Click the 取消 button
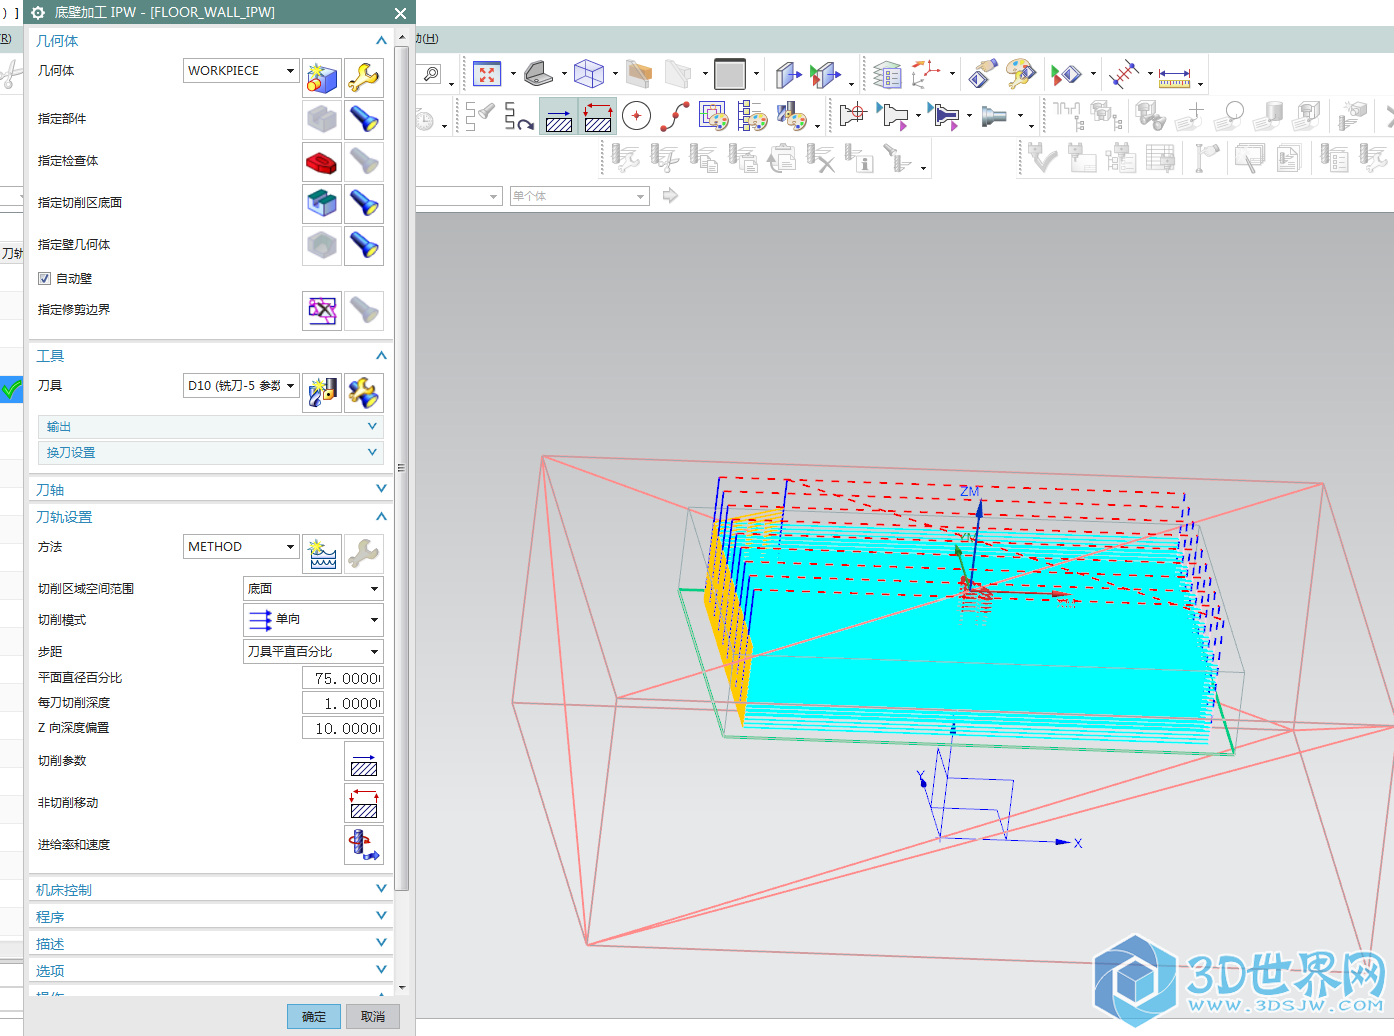Screen dimensions: 1394x1036 click(373, 1016)
